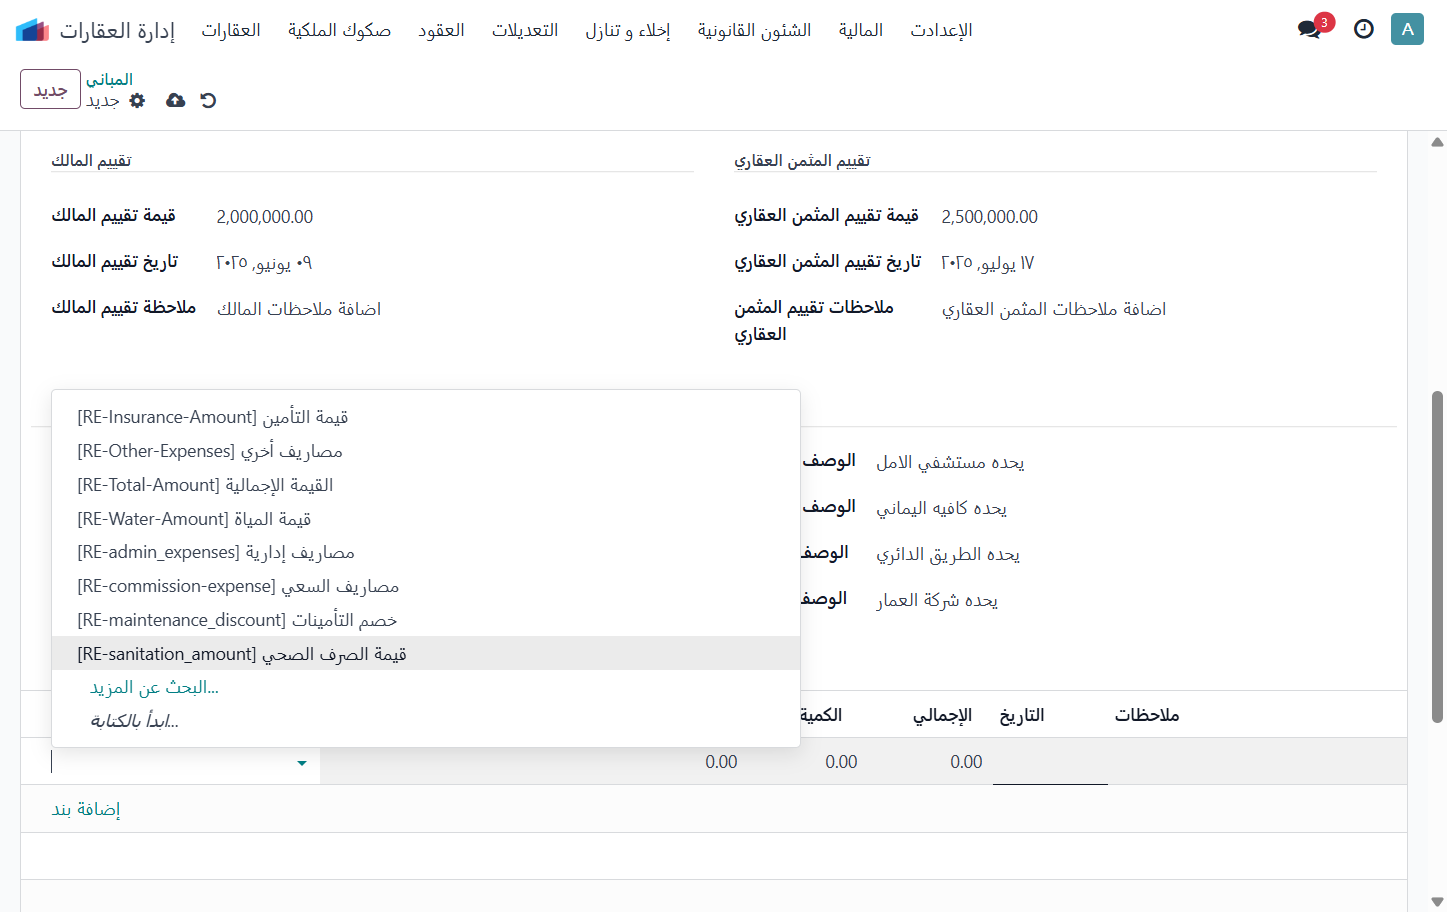Open the صكوك الملكية menu

pyautogui.click(x=339, y=30)
